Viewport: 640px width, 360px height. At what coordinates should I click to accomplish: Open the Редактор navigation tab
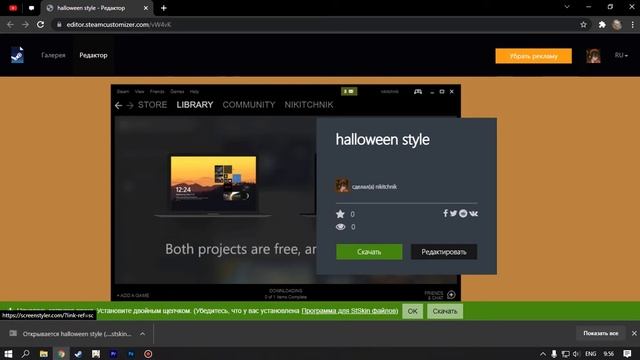[x=93, y=55]
